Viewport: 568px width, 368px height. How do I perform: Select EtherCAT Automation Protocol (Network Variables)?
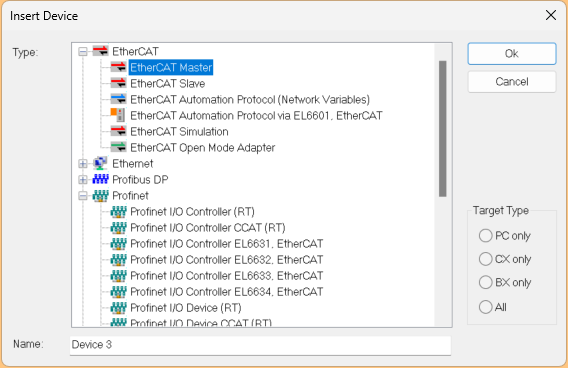(250, 99)
